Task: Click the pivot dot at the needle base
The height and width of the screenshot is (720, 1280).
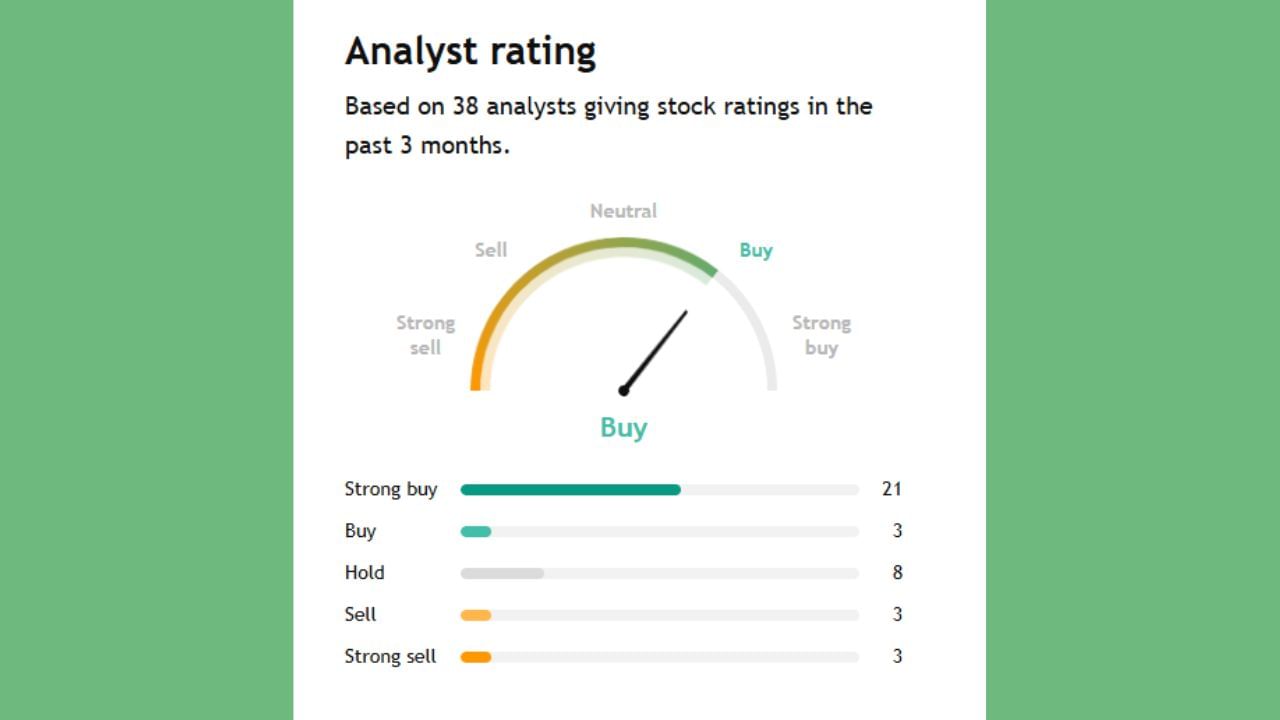Action: click(x=624, y=390)
